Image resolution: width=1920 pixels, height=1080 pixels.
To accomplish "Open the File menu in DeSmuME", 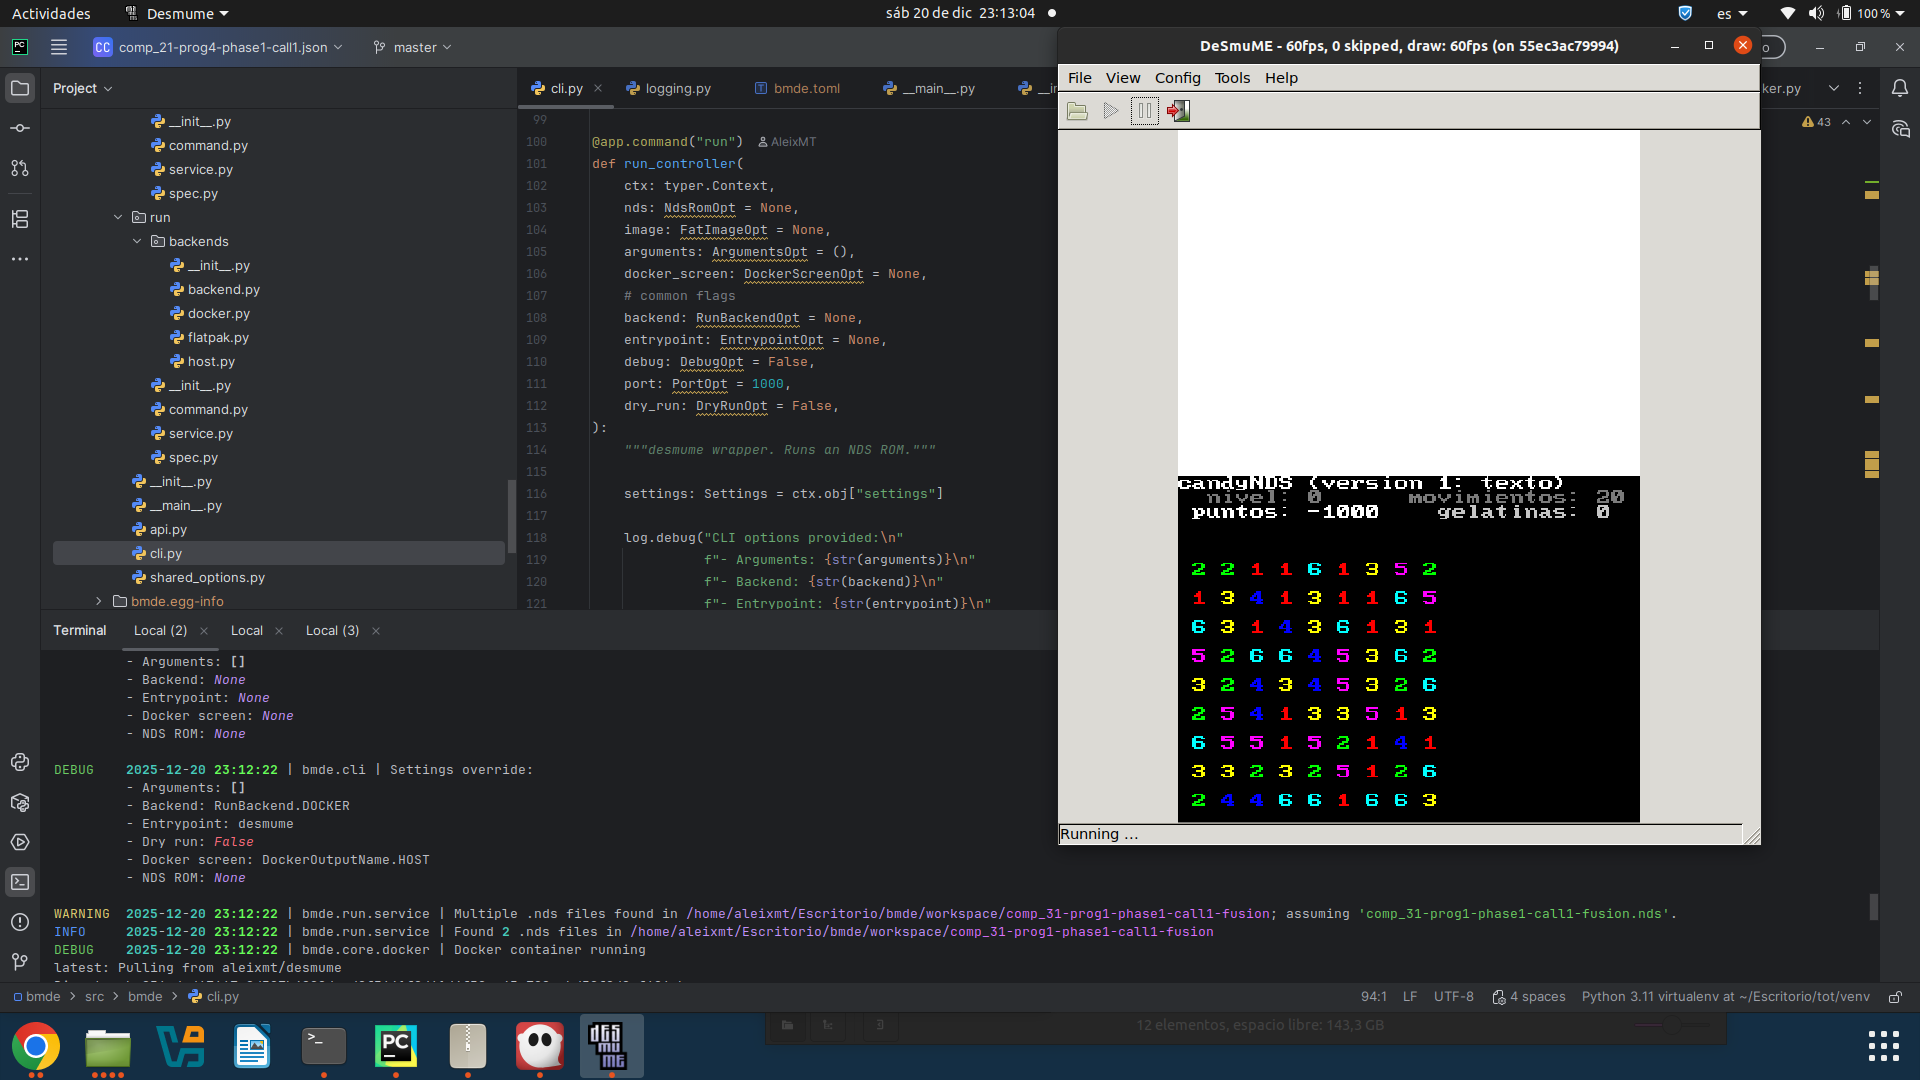I will [x=1080, y=78].
